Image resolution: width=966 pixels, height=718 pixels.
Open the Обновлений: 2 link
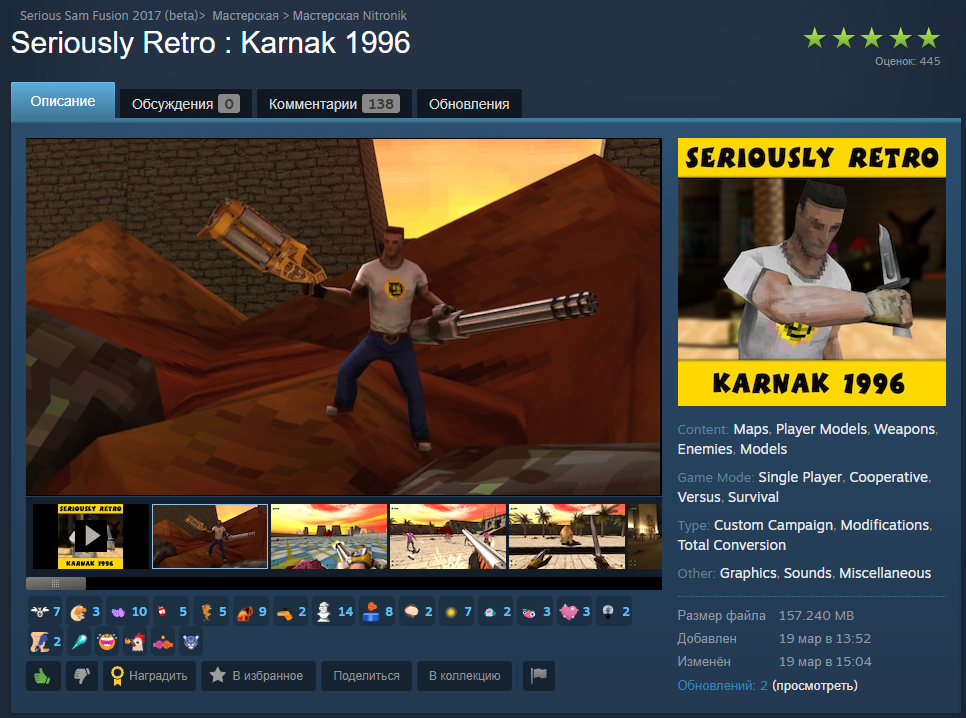click(723, 685)
